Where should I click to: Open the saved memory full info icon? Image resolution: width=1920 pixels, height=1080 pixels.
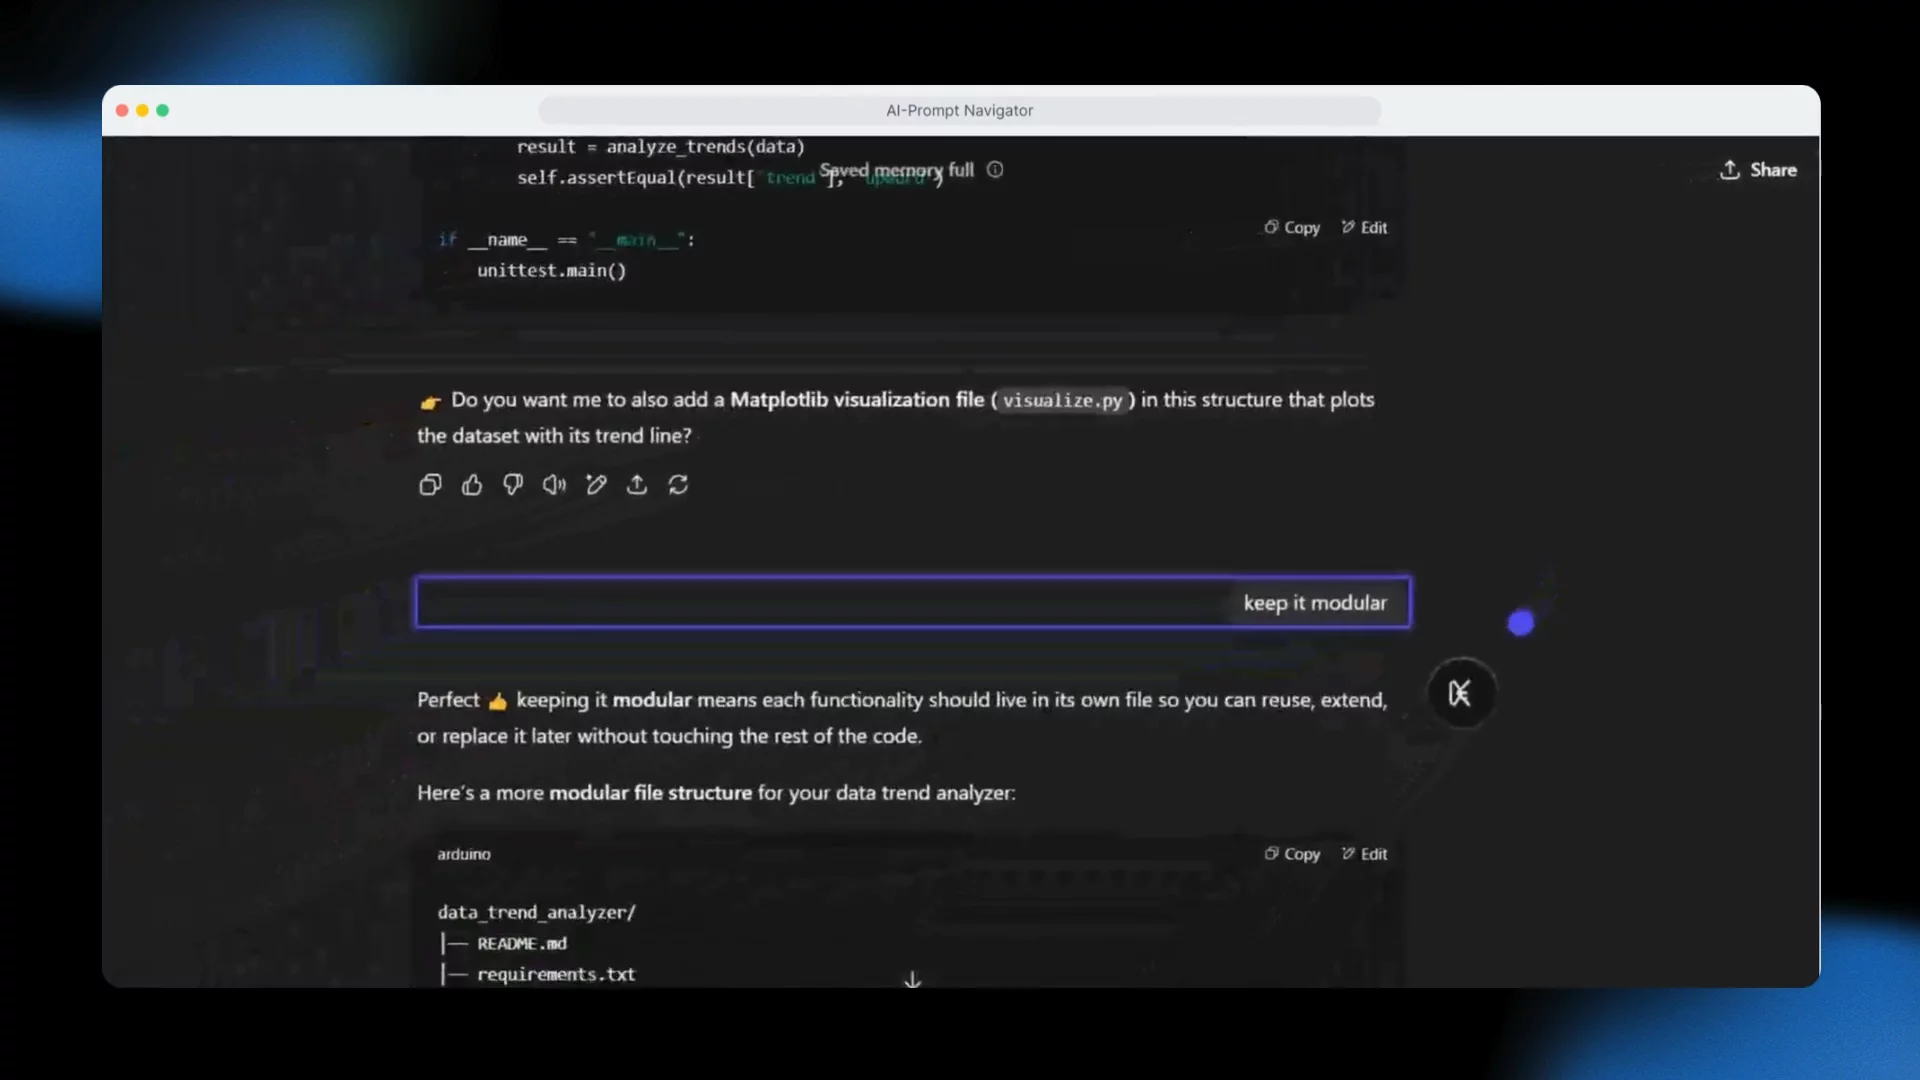tap(995, 170)
